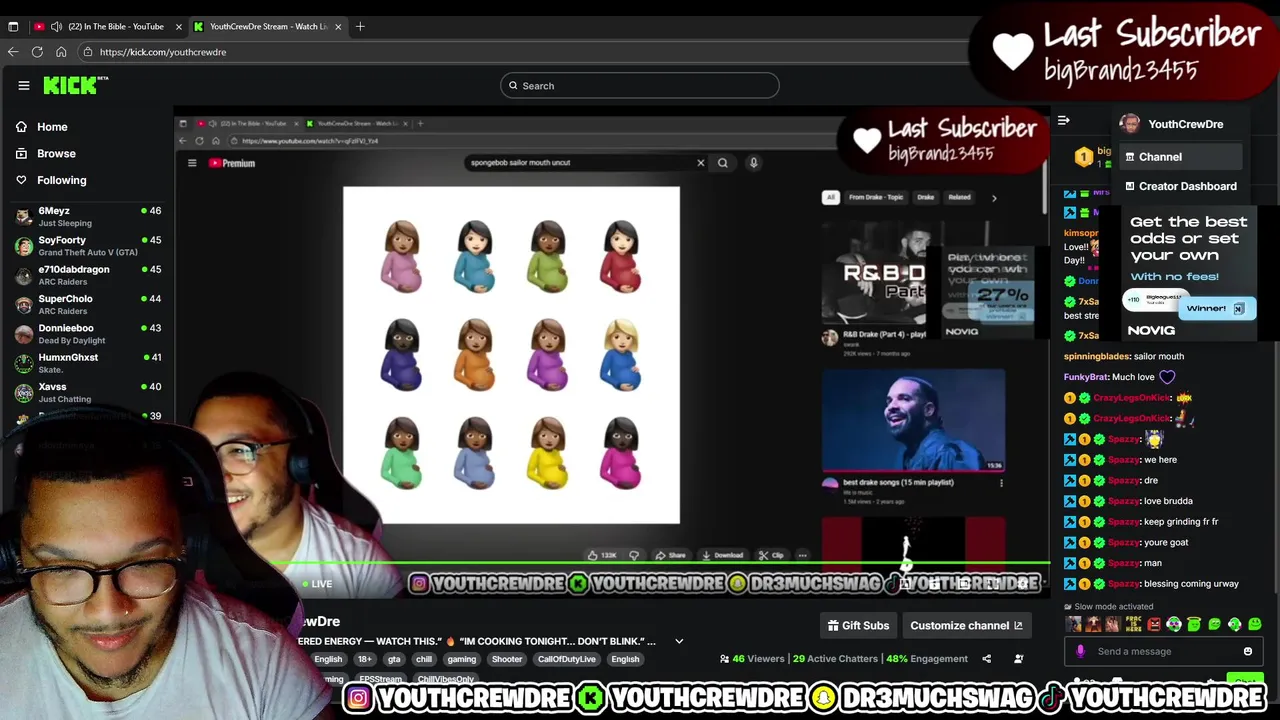The width and height of the screenshot is (1280, 720).
Task: Open the browser tab actions icon
Action: pyautogui.click(x=13, y=26)
